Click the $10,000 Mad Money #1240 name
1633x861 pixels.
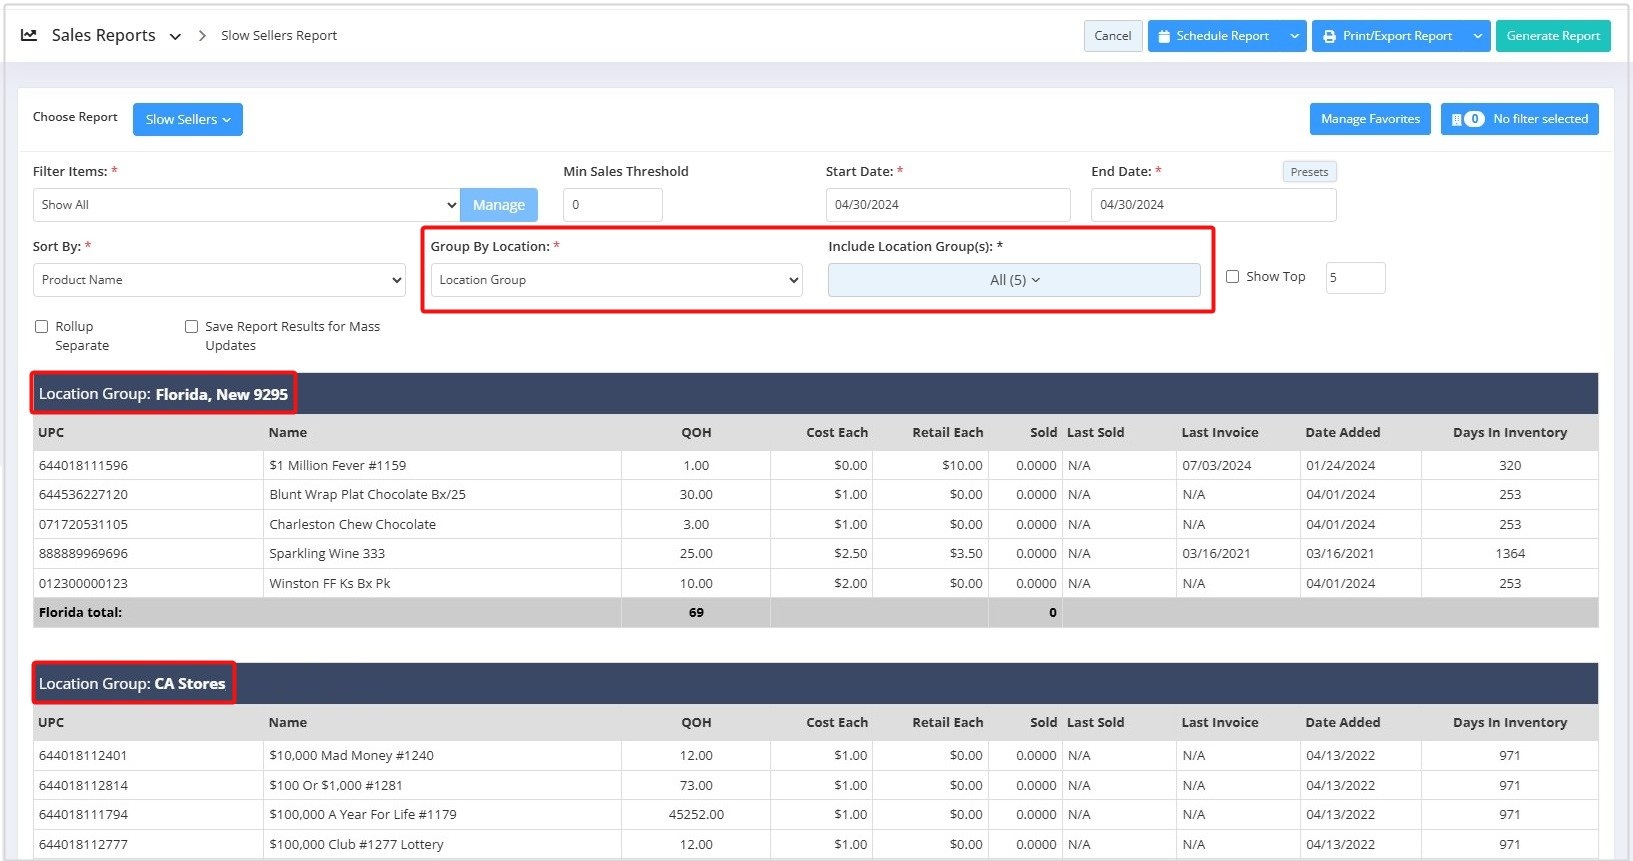coord(351,756)
